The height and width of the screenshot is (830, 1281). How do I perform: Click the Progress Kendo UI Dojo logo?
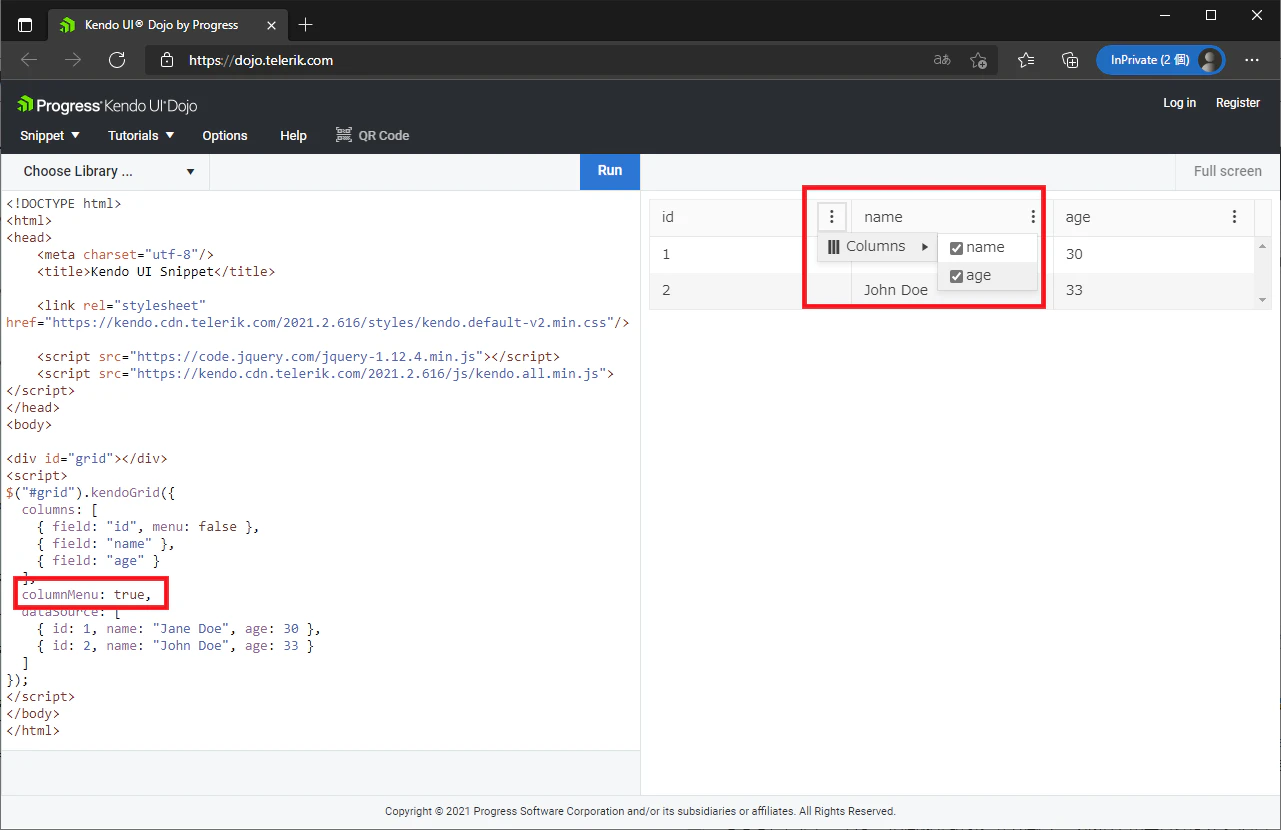tap(107, 105)
